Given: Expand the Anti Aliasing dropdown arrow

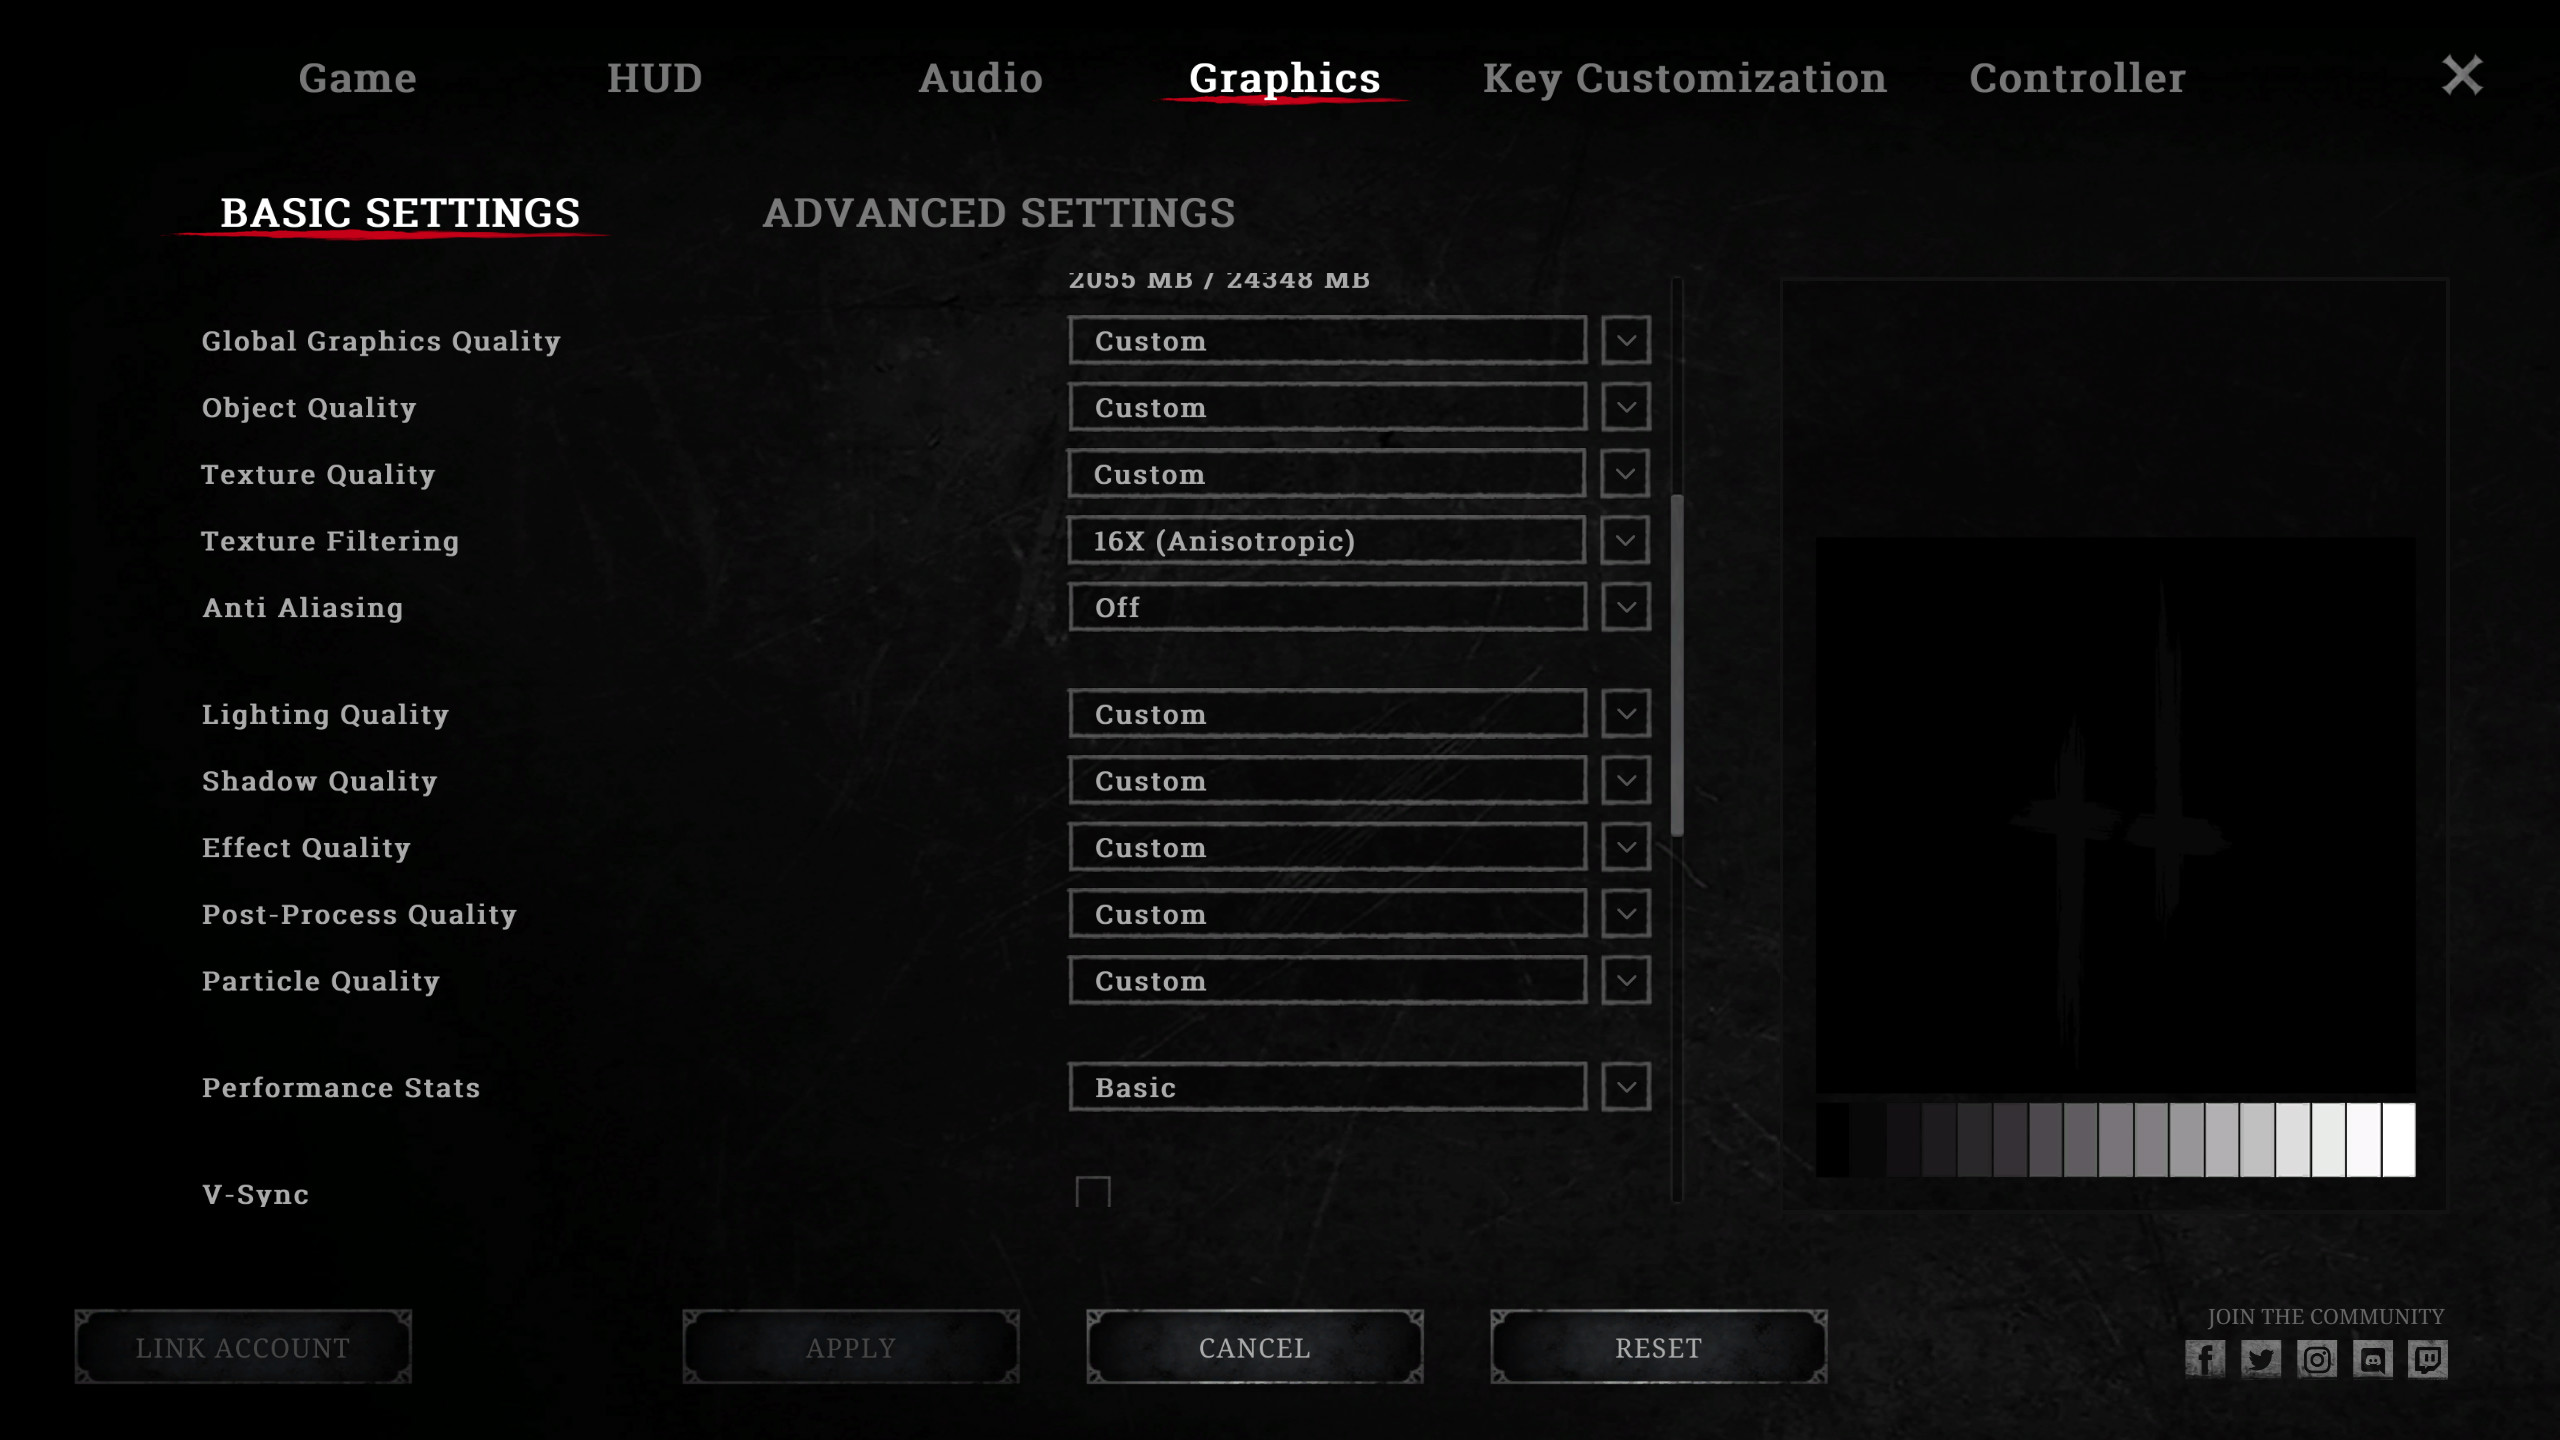Looking at the screenshot, I should (x=1625, y=607).
